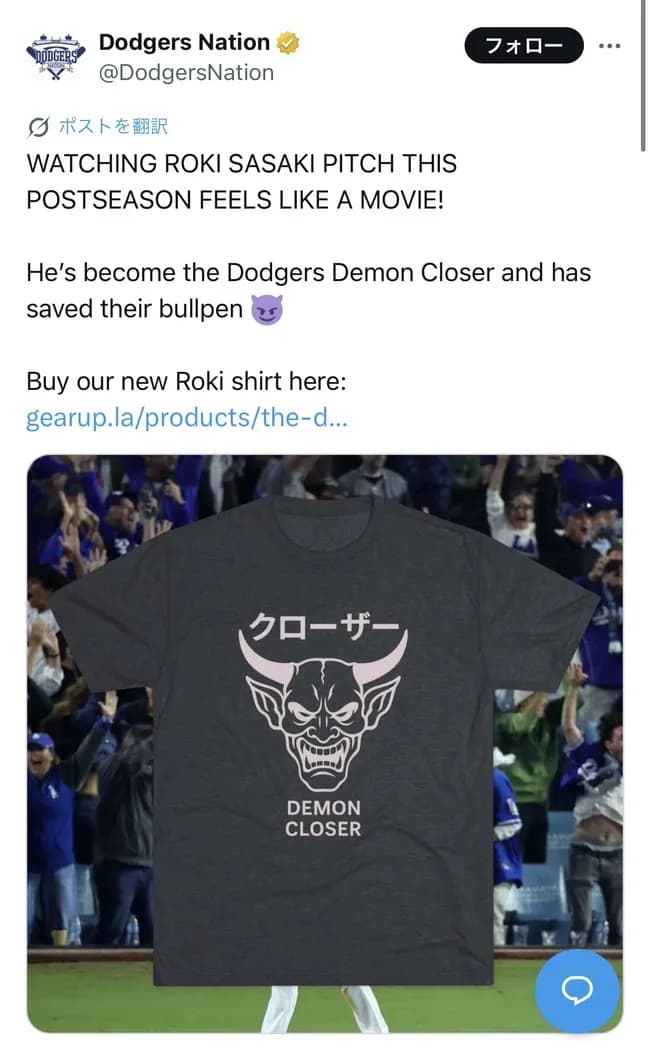Click the "Buy our new Roki shirt here" text
Viewport: 650px width, 1061px height.
coord(186,382)
